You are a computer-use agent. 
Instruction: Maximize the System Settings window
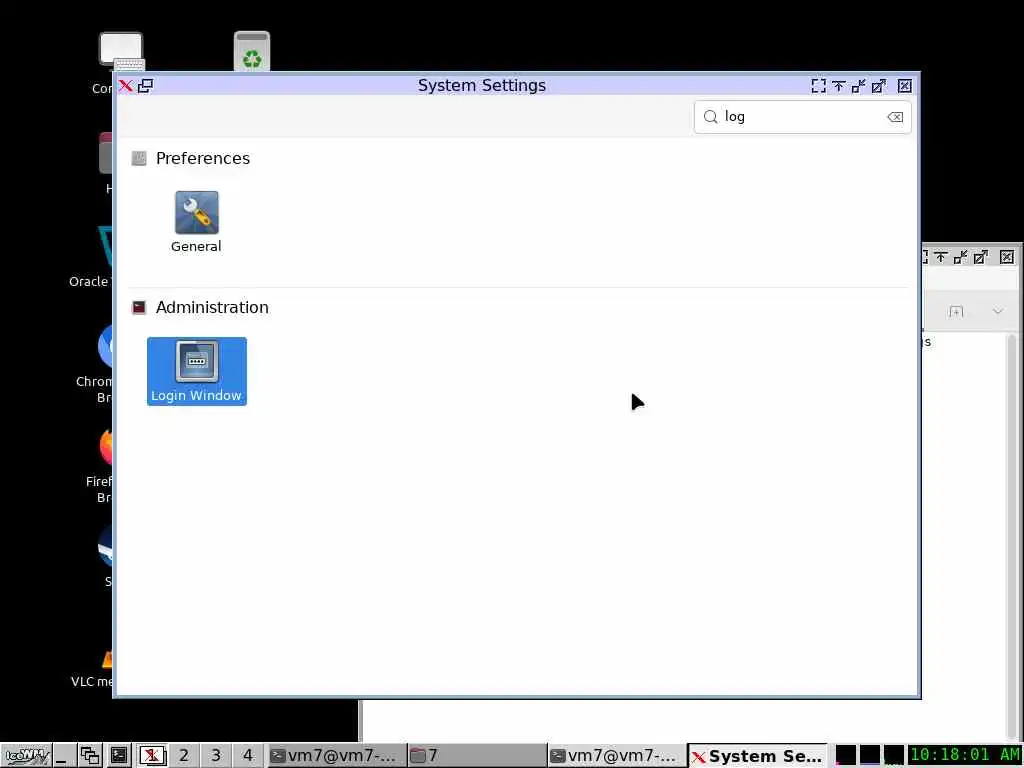pyautogui.click(x=879, y=86)
